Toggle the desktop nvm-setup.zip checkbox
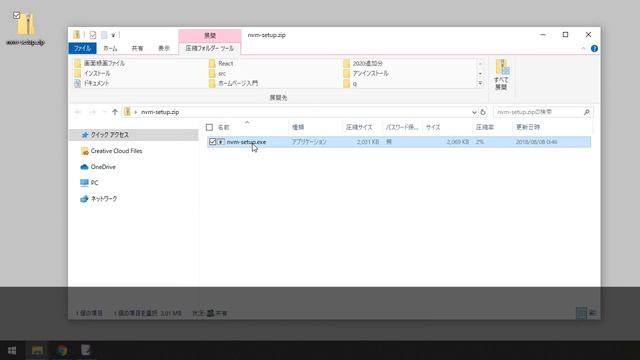Image resolution: width=640 pixels, height=360 pixels. coord(16,16)
